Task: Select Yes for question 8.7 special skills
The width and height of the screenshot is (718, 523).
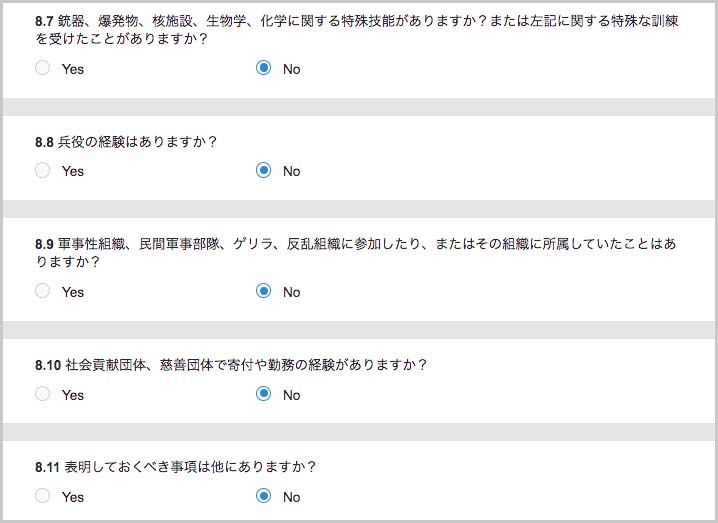Action: click(x=43, y=68)
